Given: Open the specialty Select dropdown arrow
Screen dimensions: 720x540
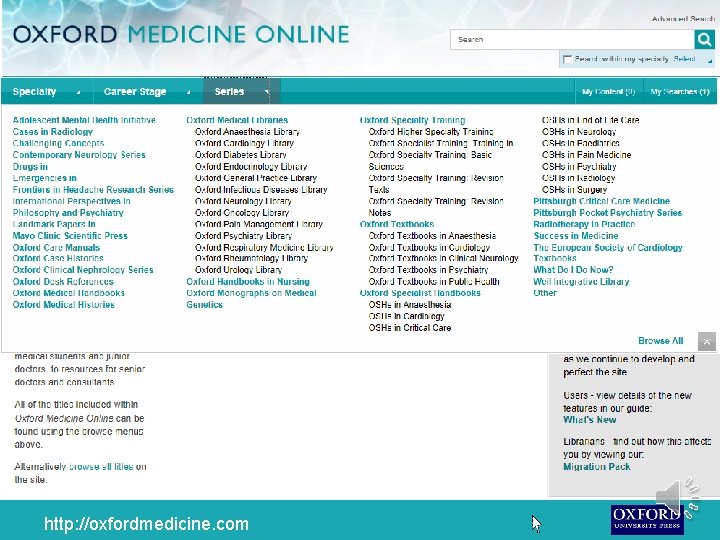Looking at the screenshot, I should tap(710, 61).
